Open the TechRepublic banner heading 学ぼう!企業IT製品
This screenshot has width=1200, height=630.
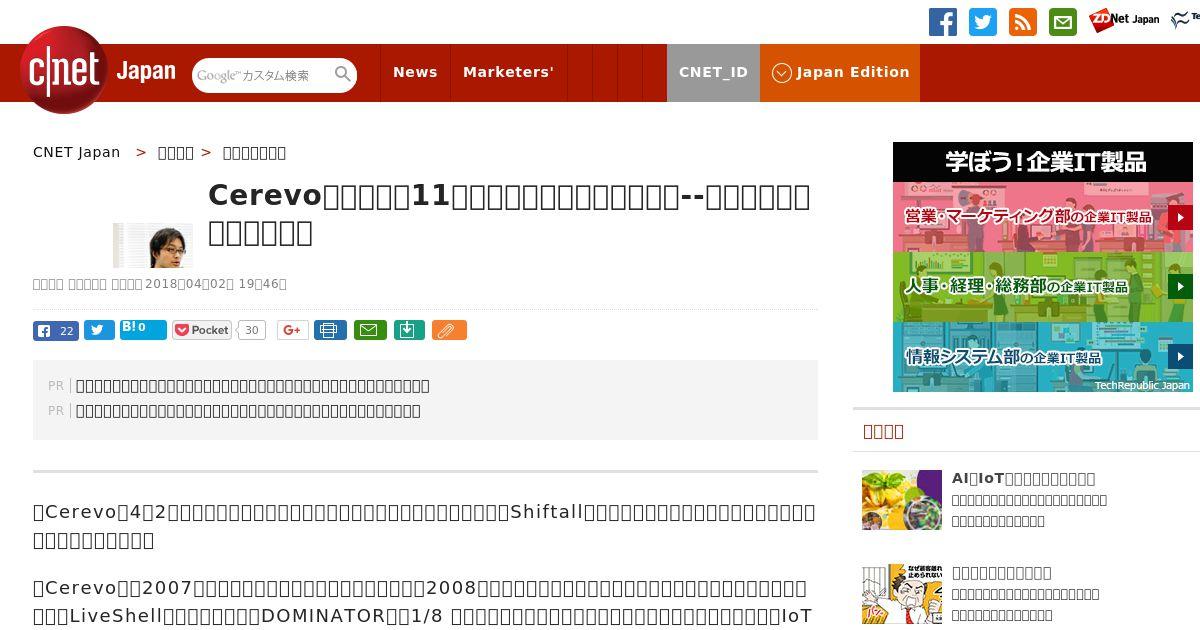pyautogui.click(x=1043, y=162)
